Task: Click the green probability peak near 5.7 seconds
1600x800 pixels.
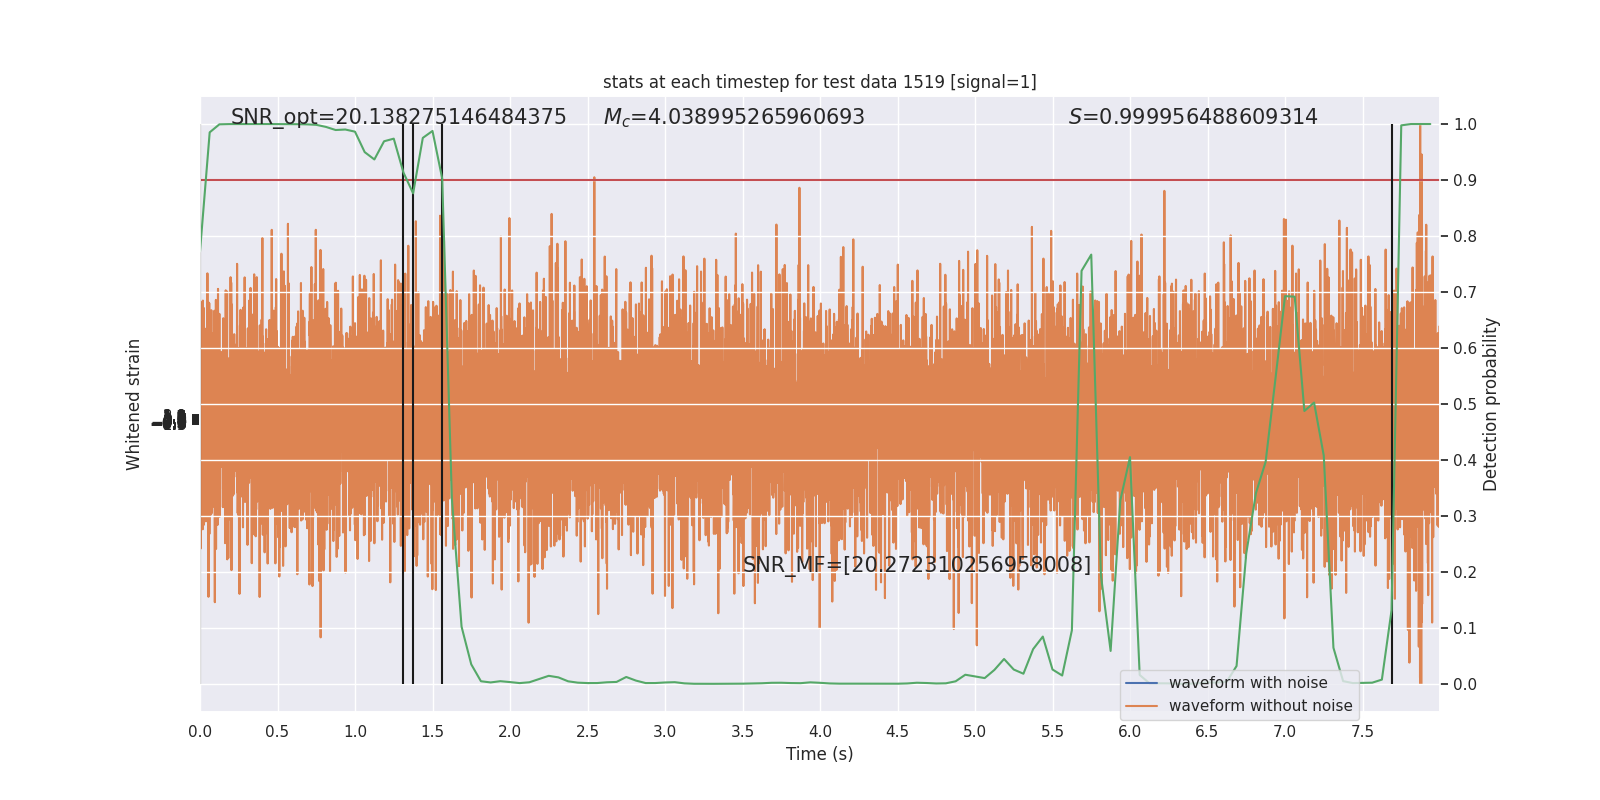Action: point(1090,256)
